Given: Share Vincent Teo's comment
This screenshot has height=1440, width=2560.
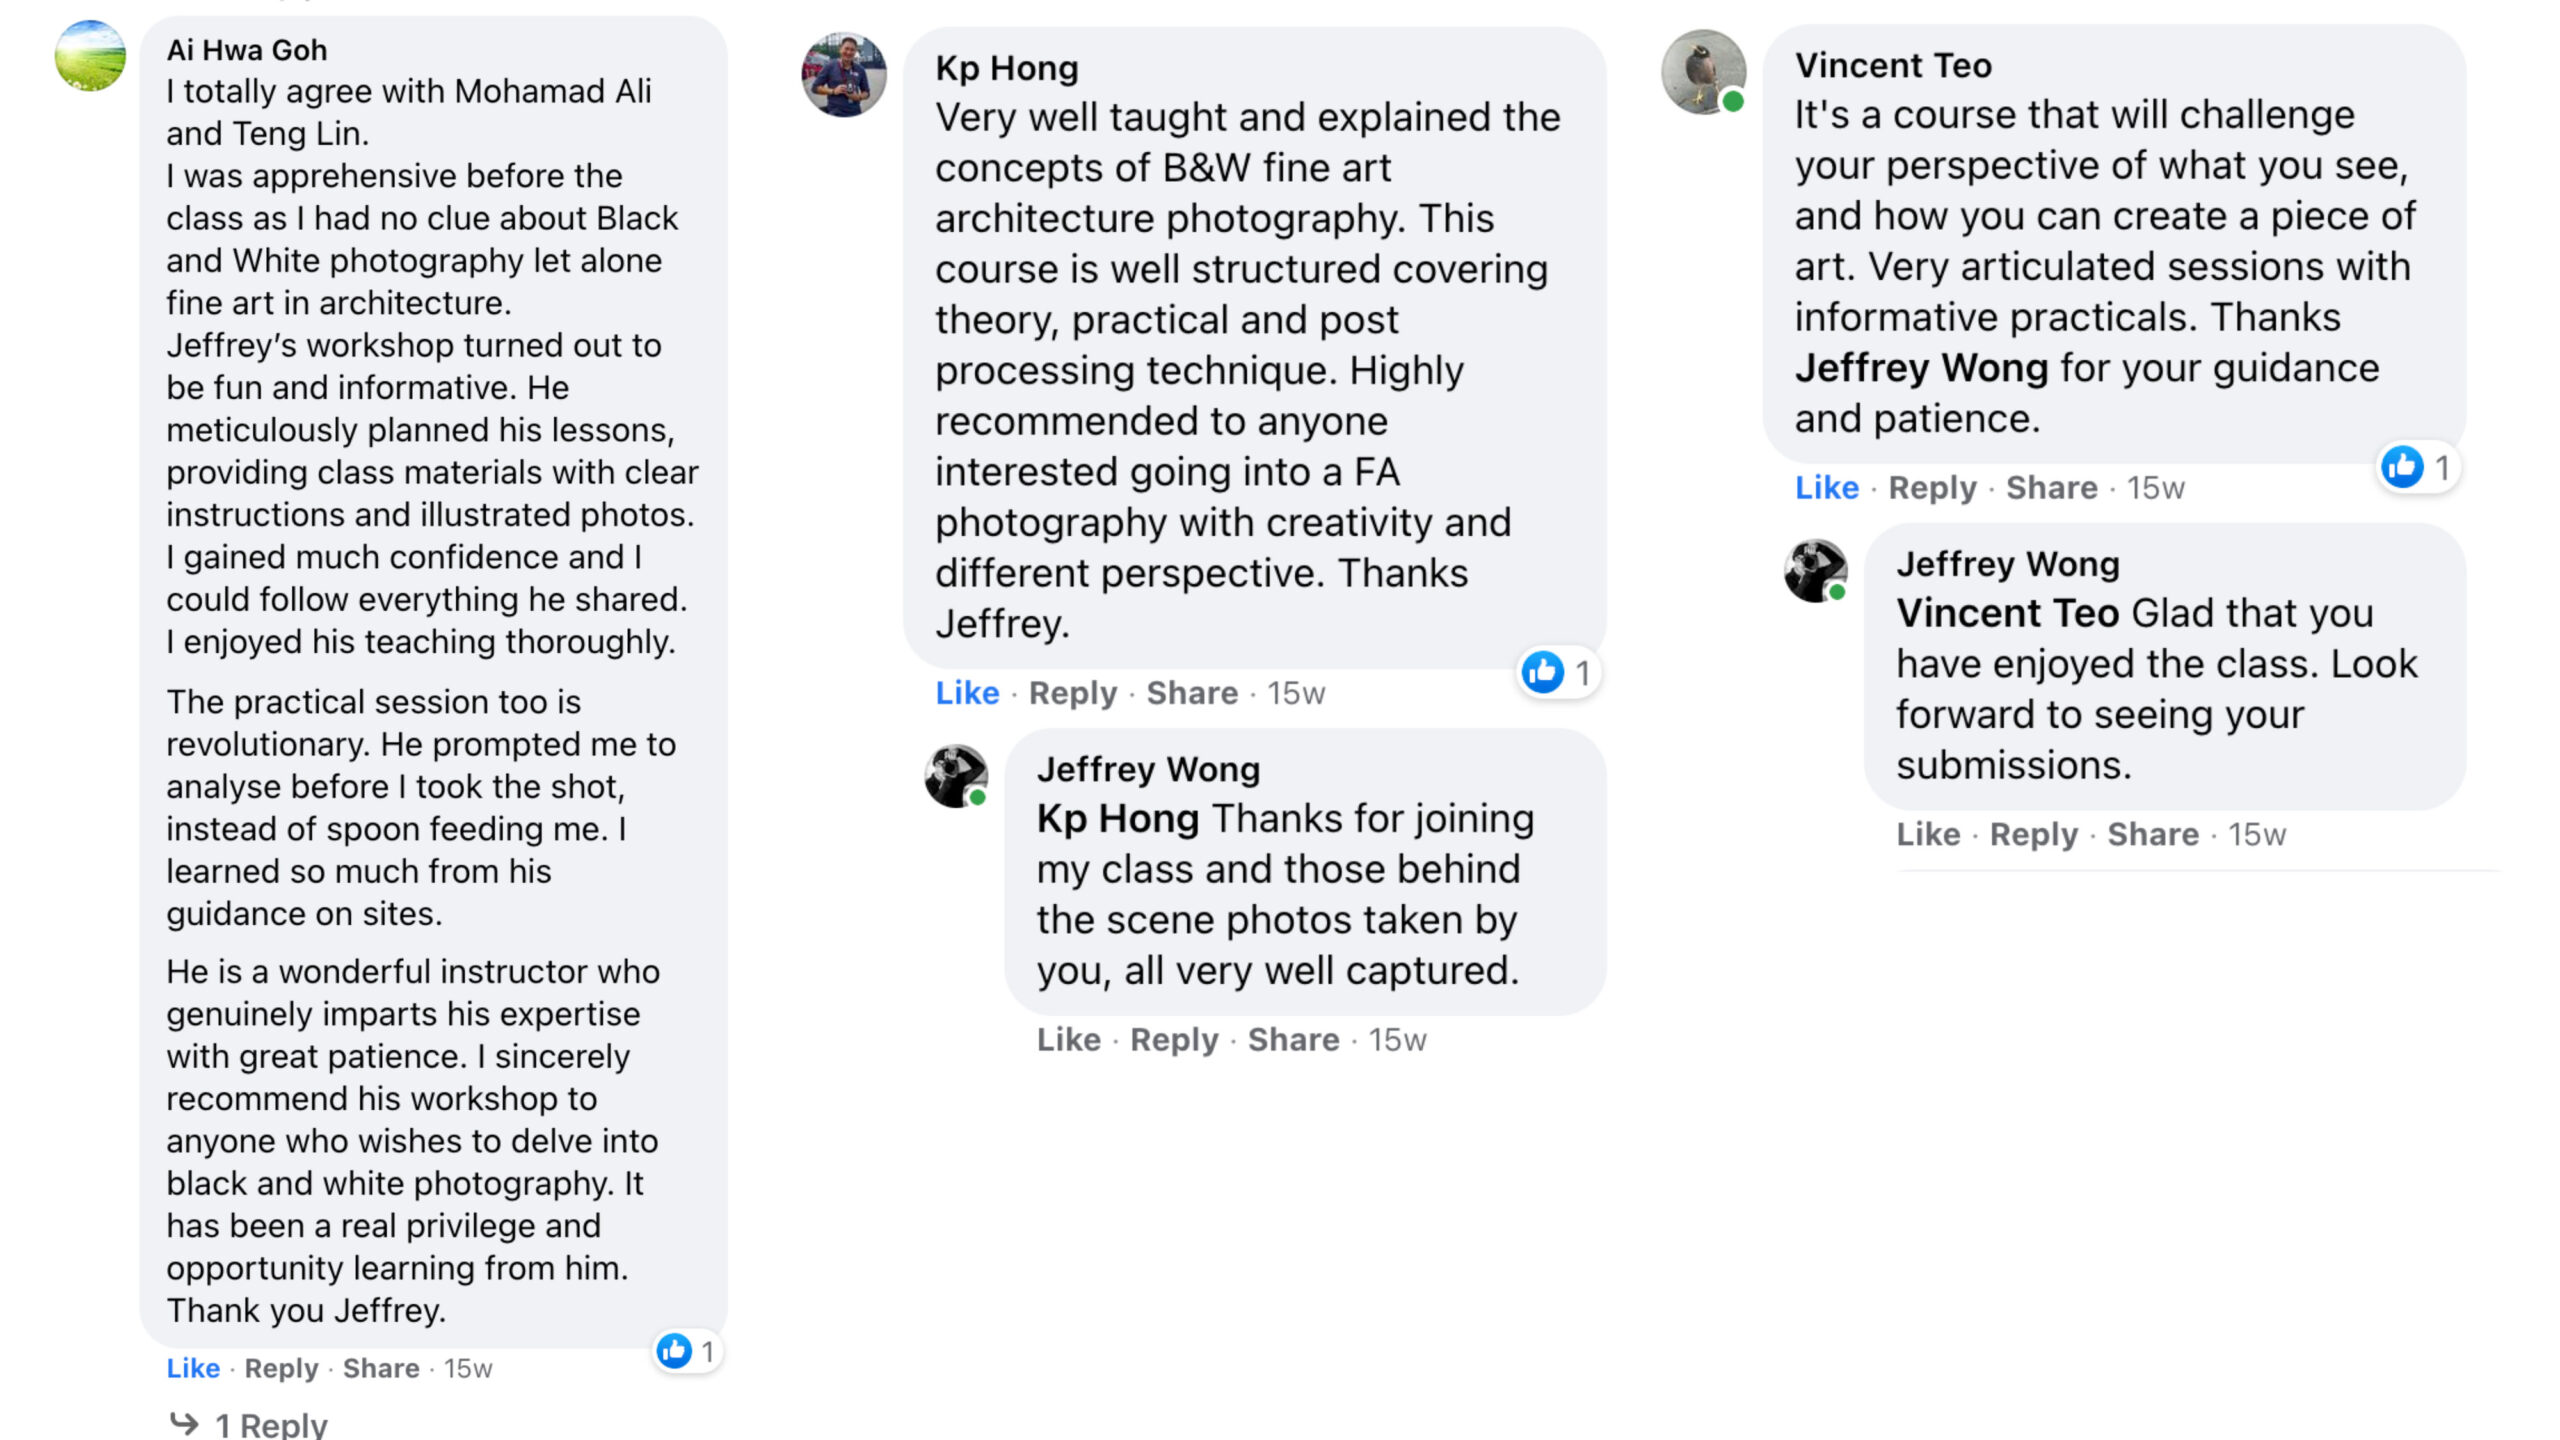Looking at the screenshot, I should [x=2051, y=488].
